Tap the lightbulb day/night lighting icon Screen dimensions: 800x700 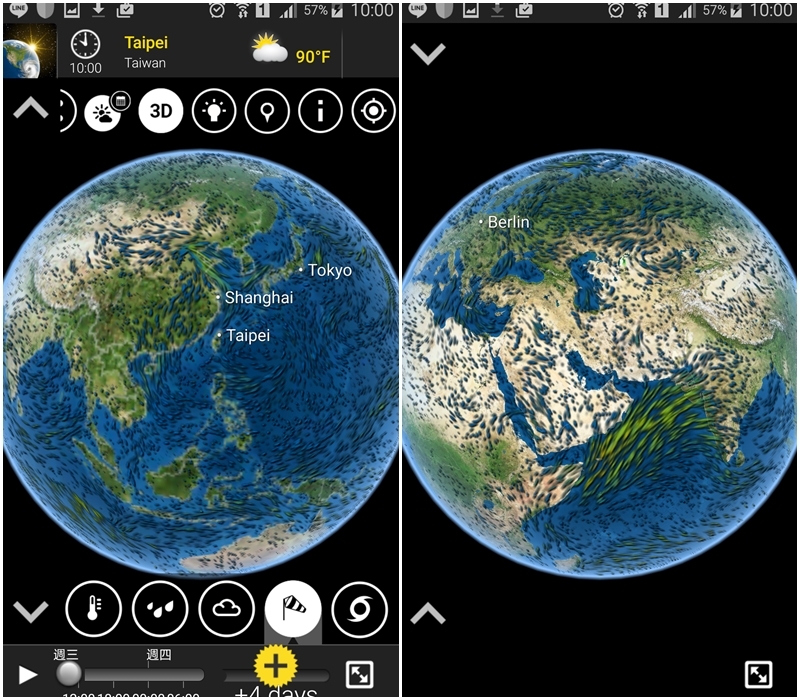tap(214, 111)
